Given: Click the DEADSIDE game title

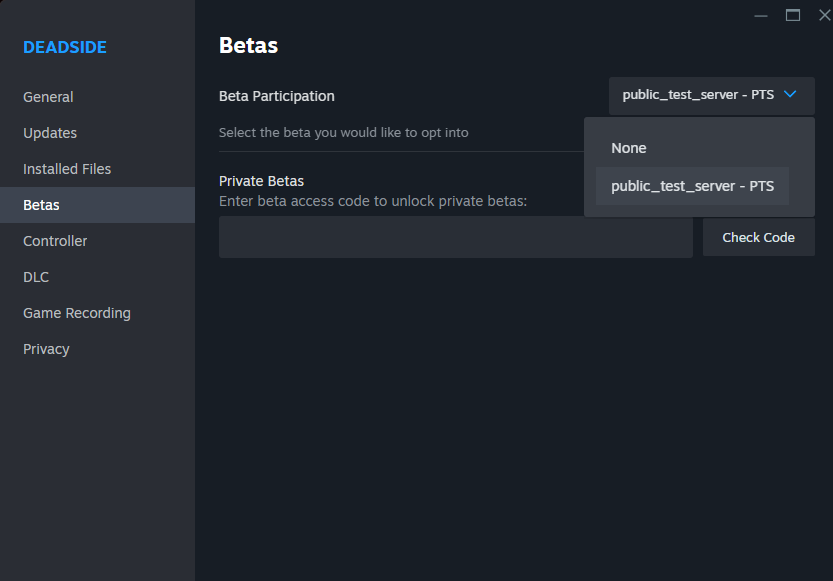Looking at the screenshot, I should tap(65, 47).
